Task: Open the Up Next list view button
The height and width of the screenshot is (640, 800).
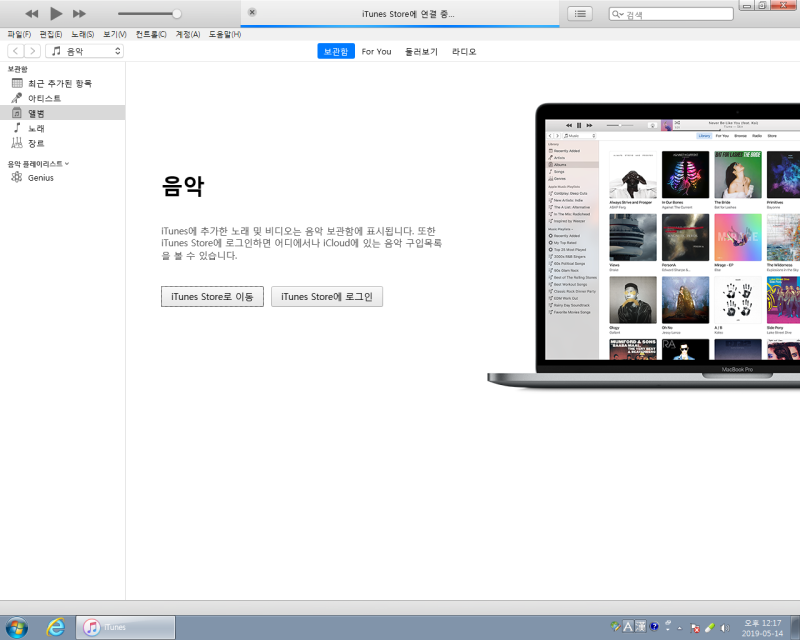Action: (580, 14)
